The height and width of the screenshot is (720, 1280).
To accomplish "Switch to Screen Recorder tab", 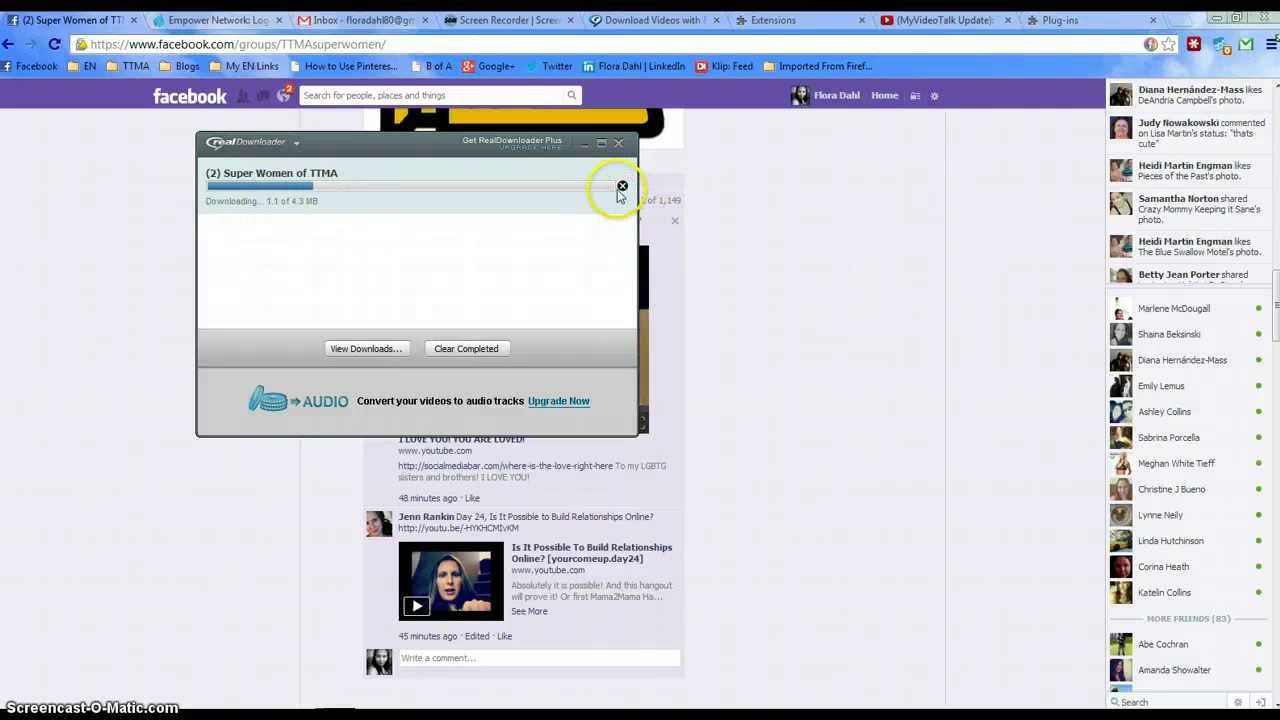I will tap(509, 20).
